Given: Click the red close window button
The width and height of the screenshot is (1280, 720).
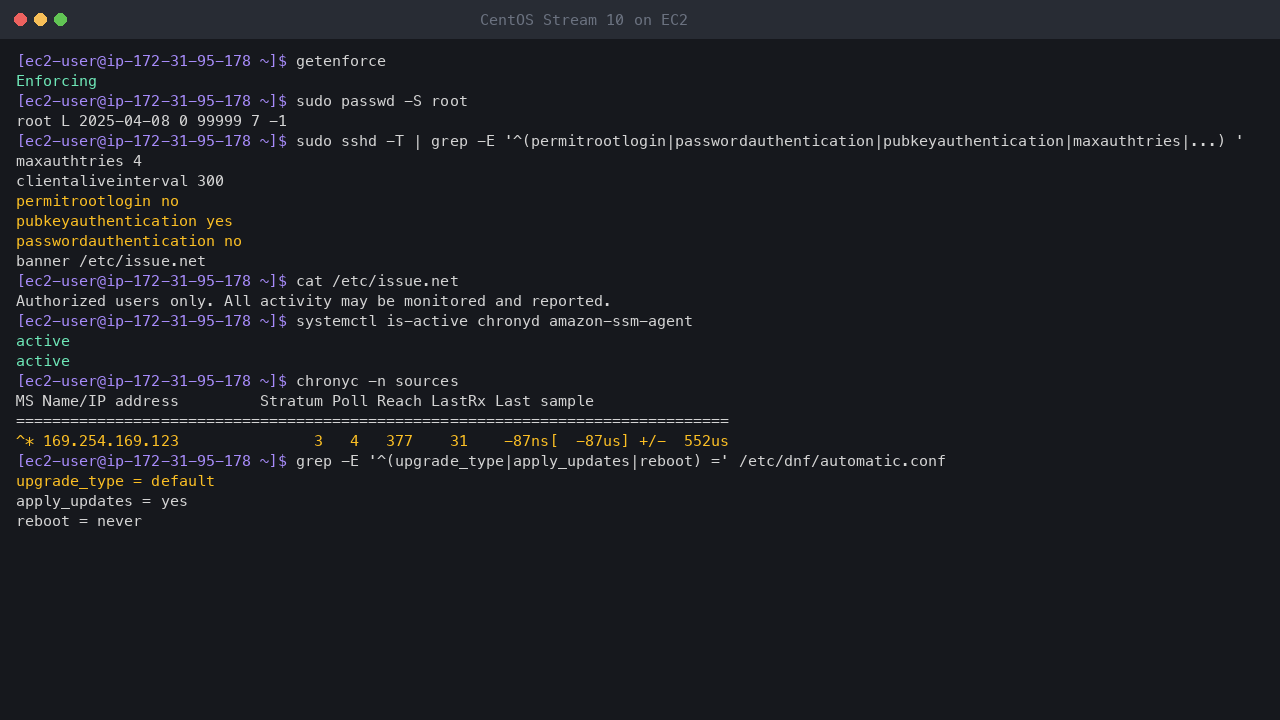Looking at the screenshot, I should (20, 20).
